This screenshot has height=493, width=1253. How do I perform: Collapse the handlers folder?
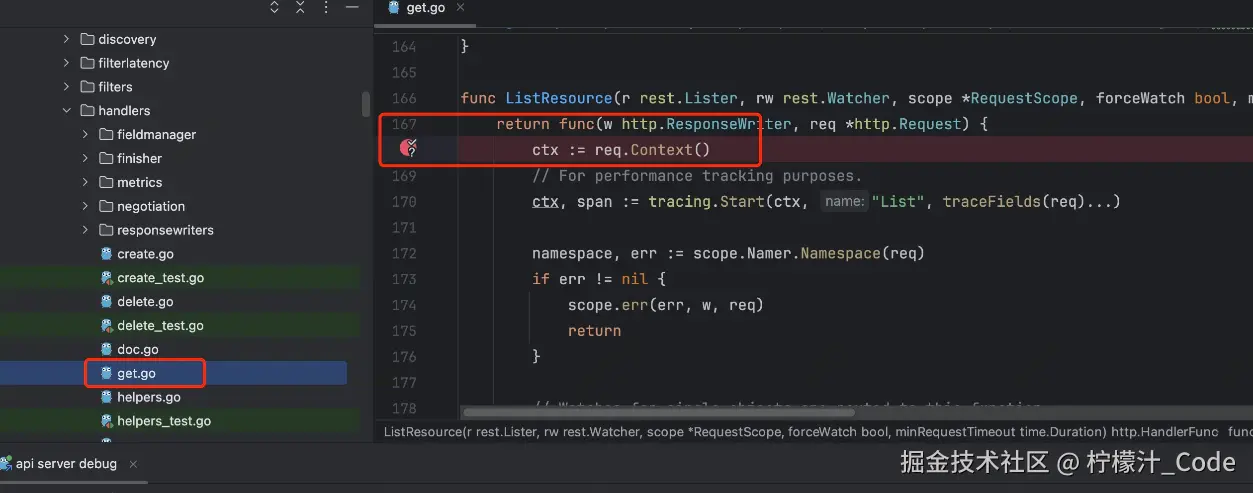tap(66, 111)
